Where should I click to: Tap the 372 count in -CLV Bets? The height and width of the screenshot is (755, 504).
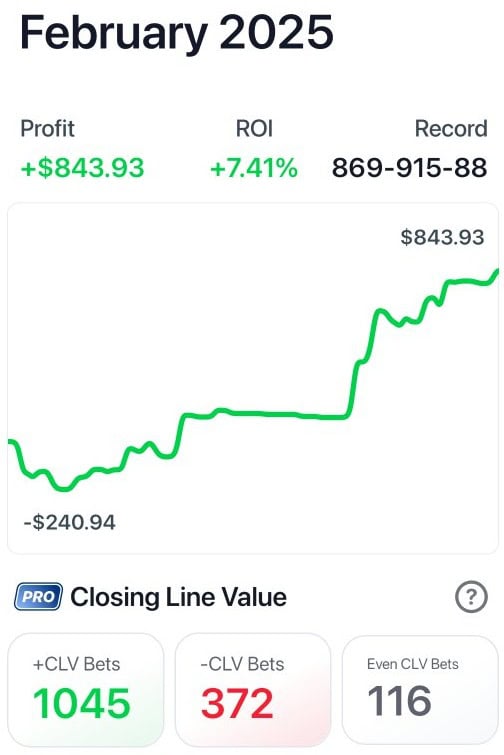tap(237, 703)
